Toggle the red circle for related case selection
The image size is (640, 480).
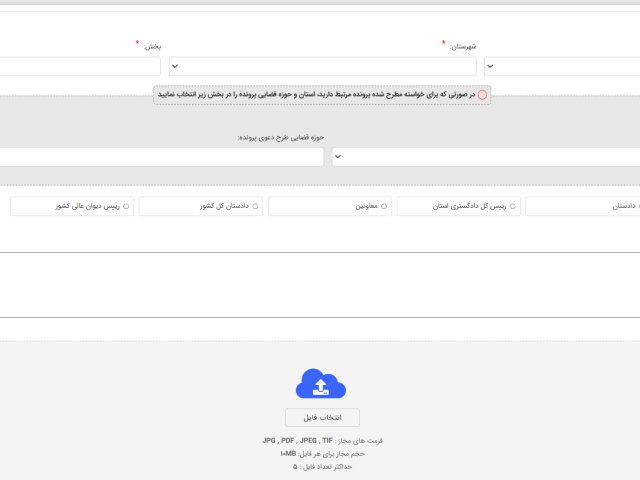pyautogui.click(x=482, y=94)
